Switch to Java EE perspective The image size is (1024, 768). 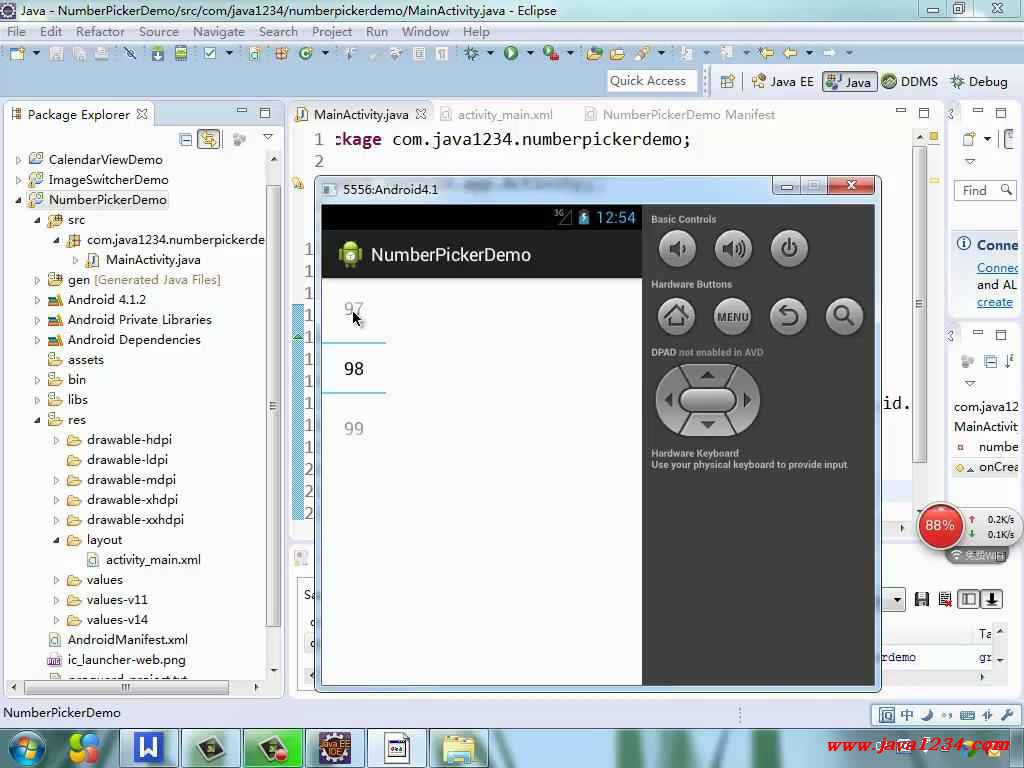pyautogui.click(x=783, y=82)
